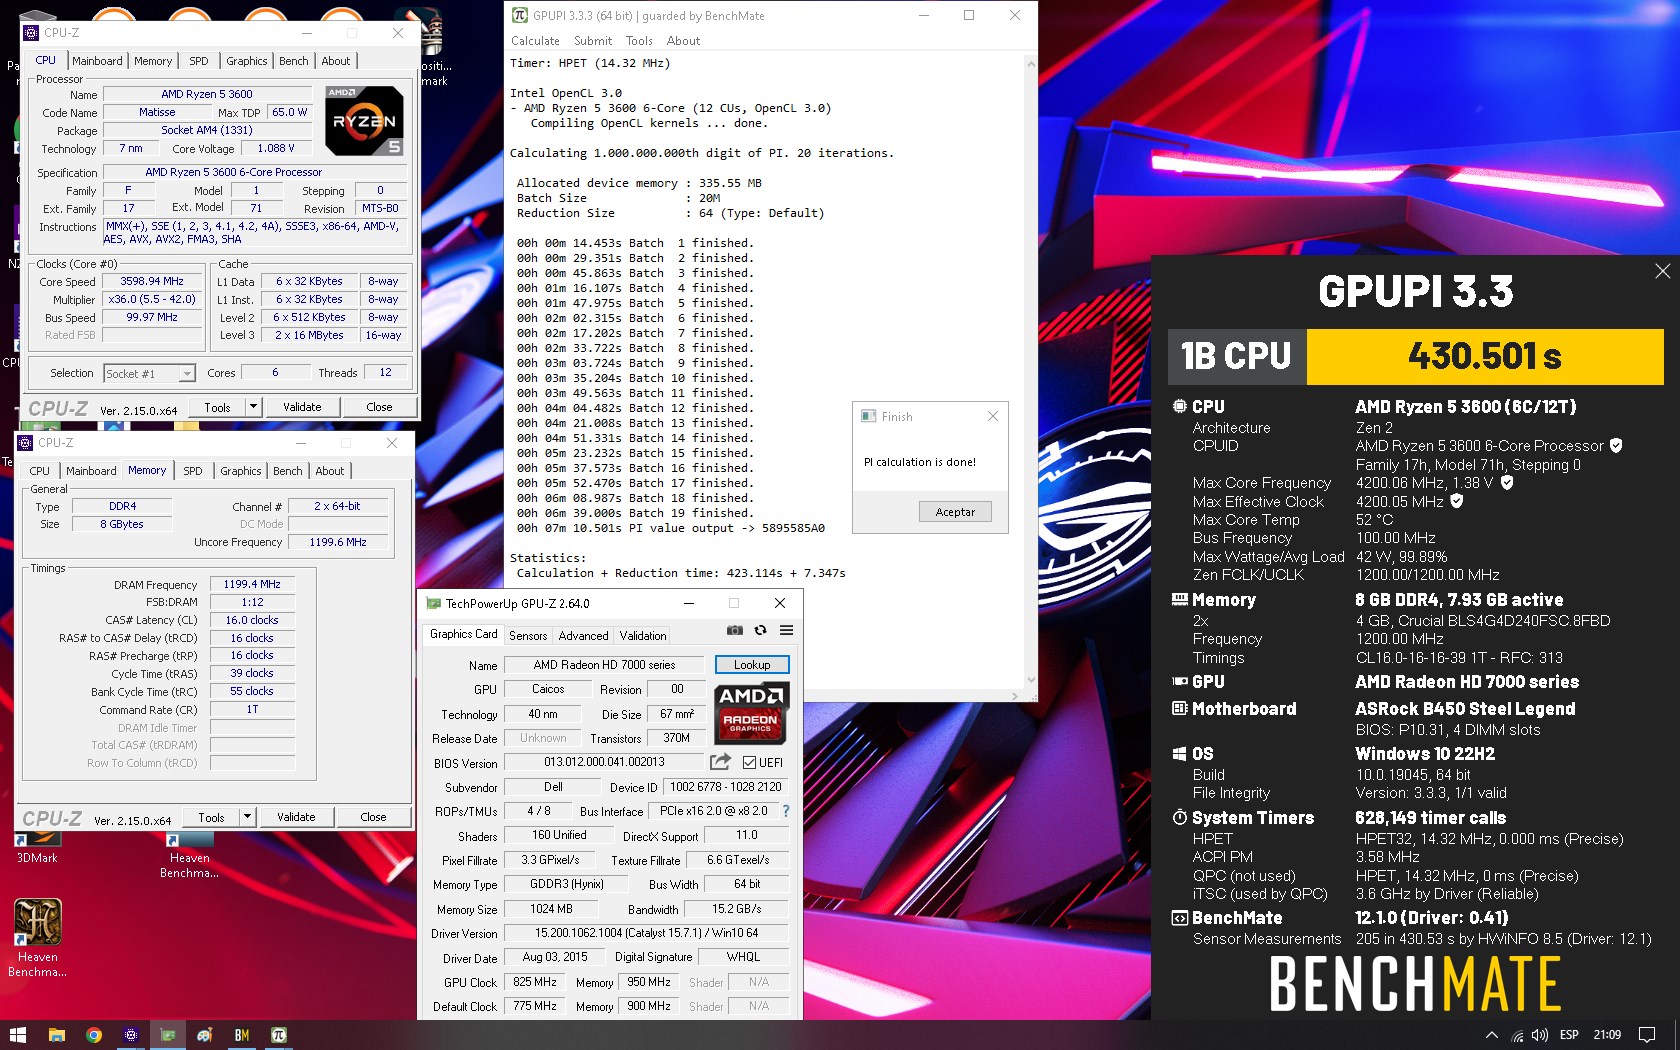
Task: Click the GPU-Z screenshot camera icon
Action: point(735,630)
